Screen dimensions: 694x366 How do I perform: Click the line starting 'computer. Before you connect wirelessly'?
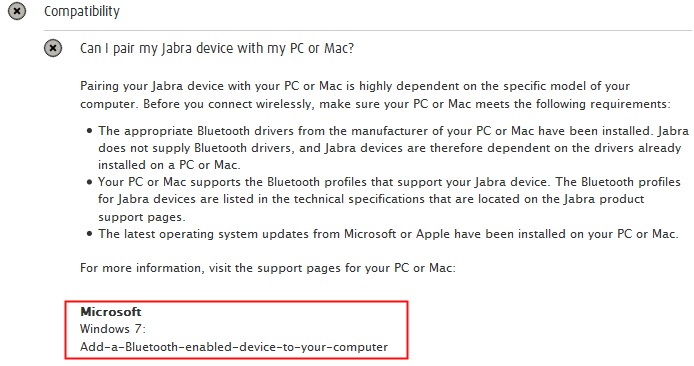coord(375,104)
